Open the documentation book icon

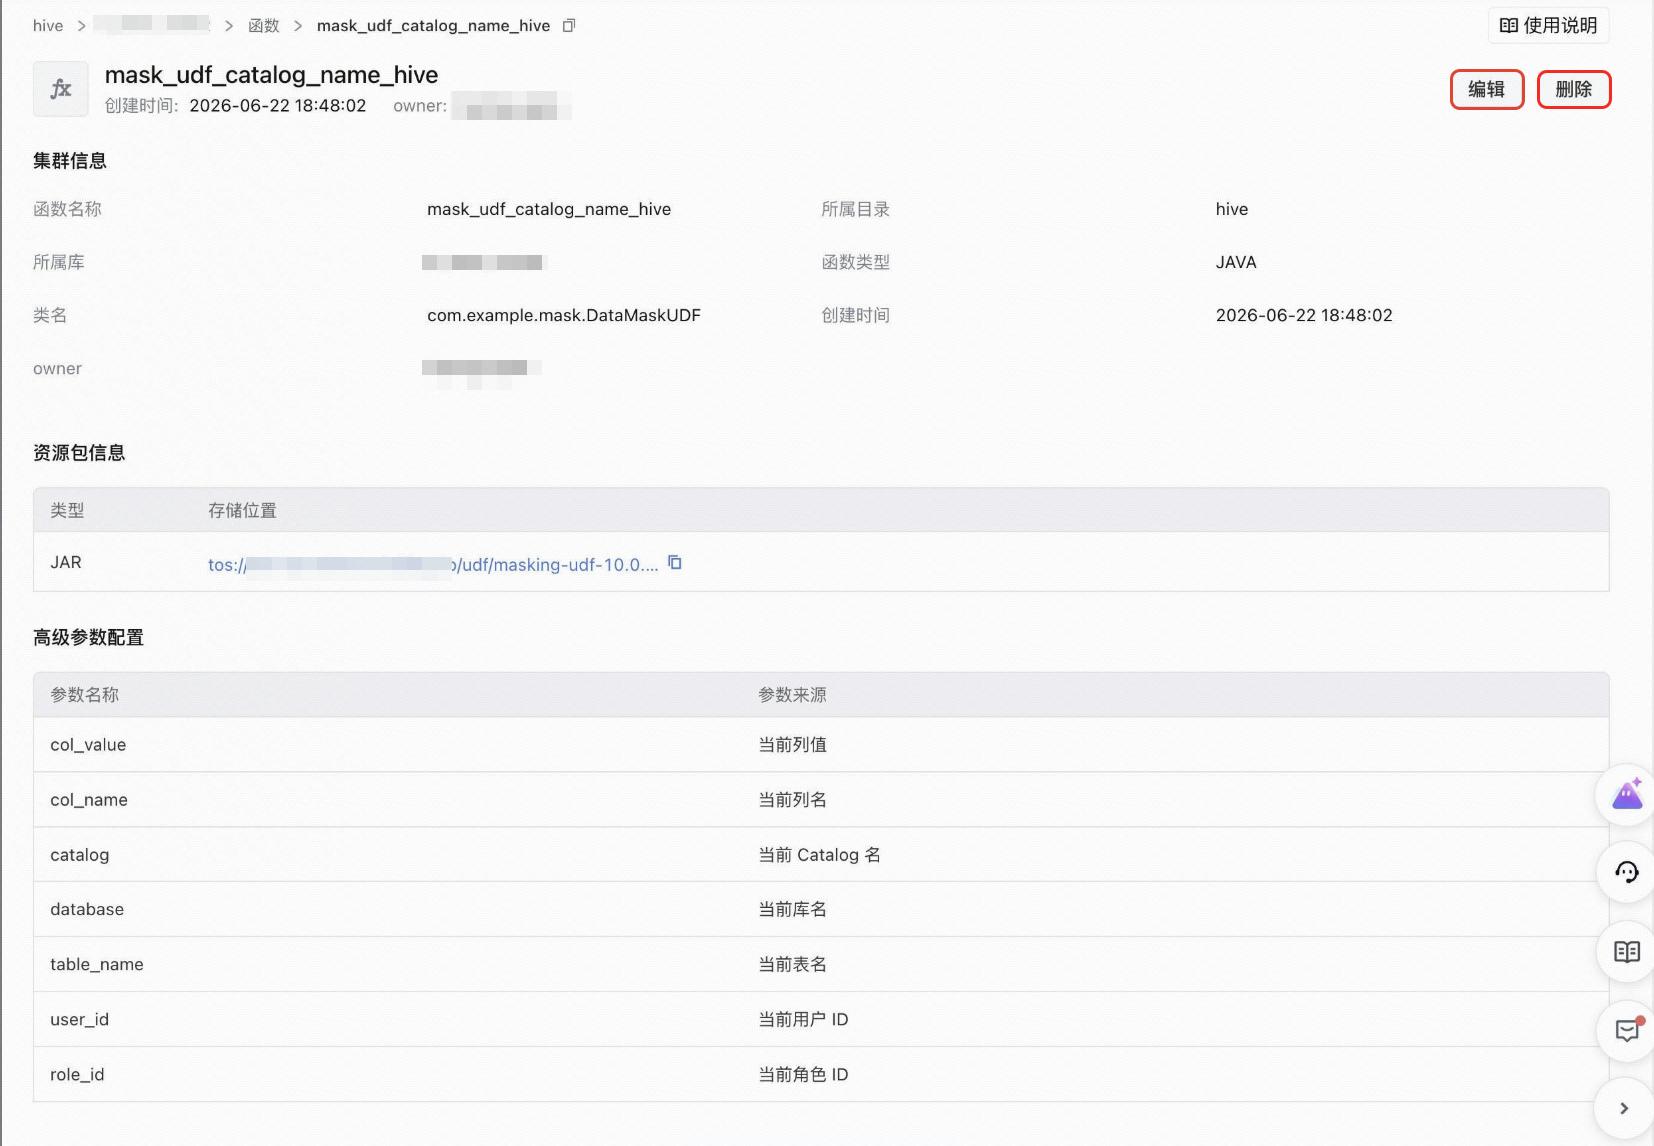(x=1627, y=951)
